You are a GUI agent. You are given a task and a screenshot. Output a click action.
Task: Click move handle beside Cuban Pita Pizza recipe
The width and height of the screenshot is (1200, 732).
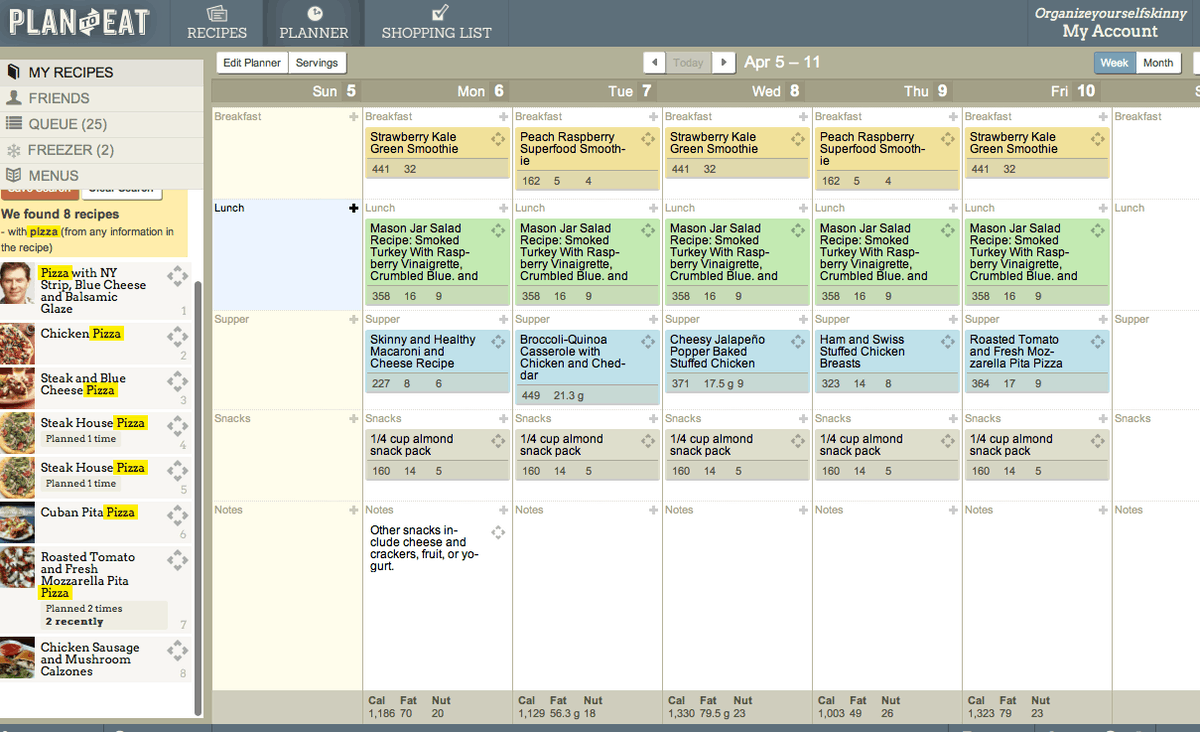coord(178,514)
